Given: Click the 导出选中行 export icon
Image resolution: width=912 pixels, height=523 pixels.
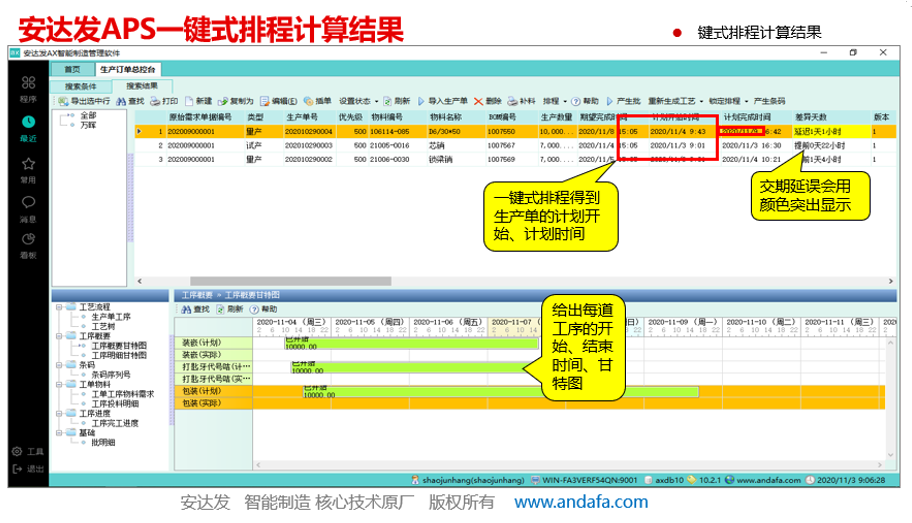Looking at the screenshot, I should (63, 101).
